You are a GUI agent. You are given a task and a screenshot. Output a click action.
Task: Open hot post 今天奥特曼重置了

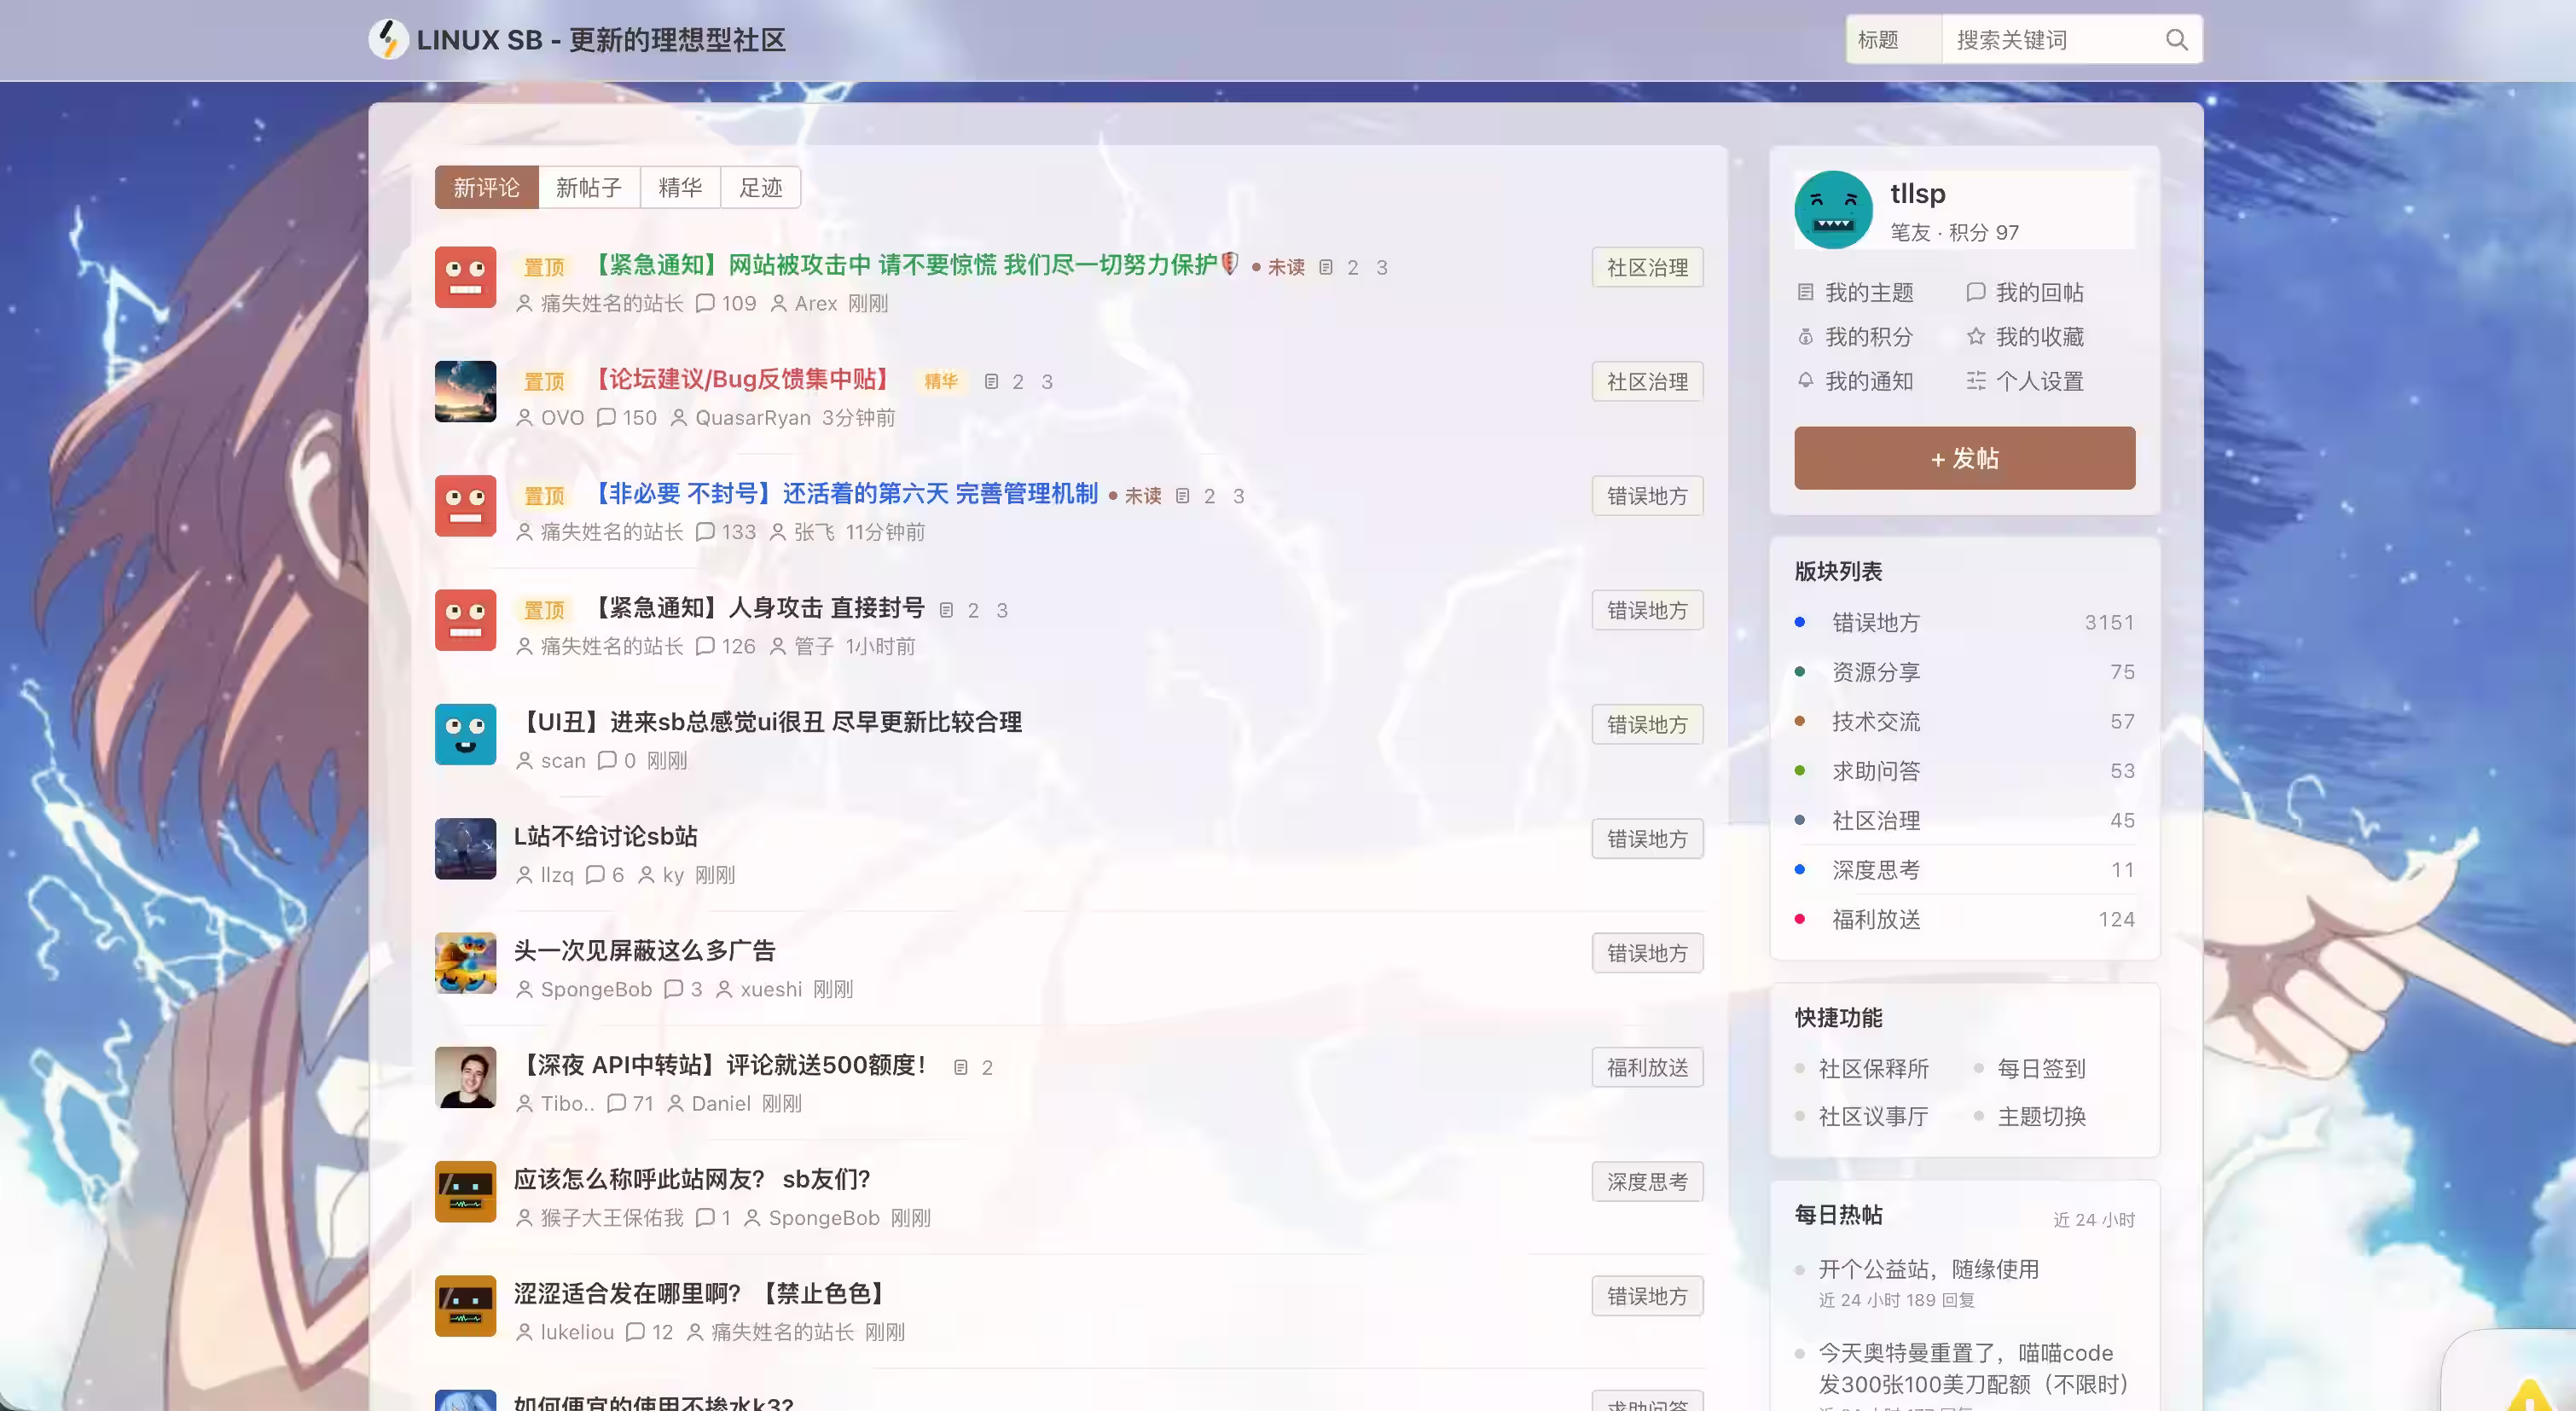point(1973,1368)
